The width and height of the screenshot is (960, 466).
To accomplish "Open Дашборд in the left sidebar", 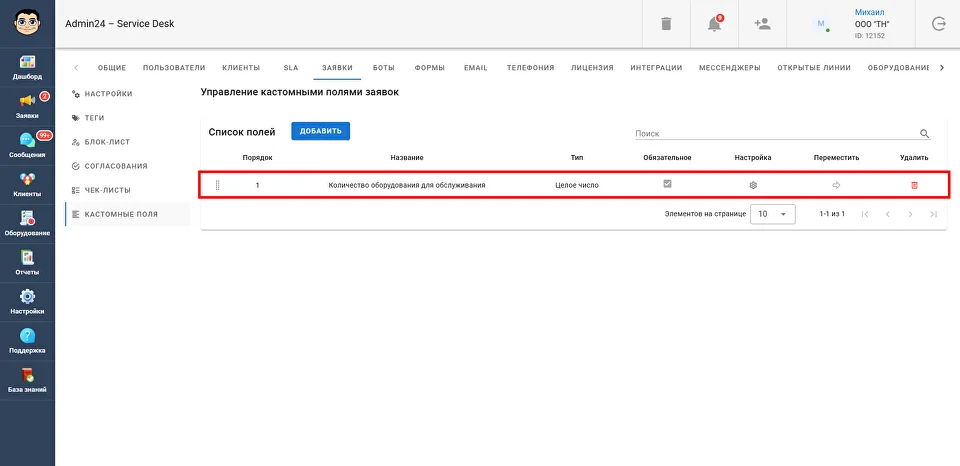I will [27, 67].
